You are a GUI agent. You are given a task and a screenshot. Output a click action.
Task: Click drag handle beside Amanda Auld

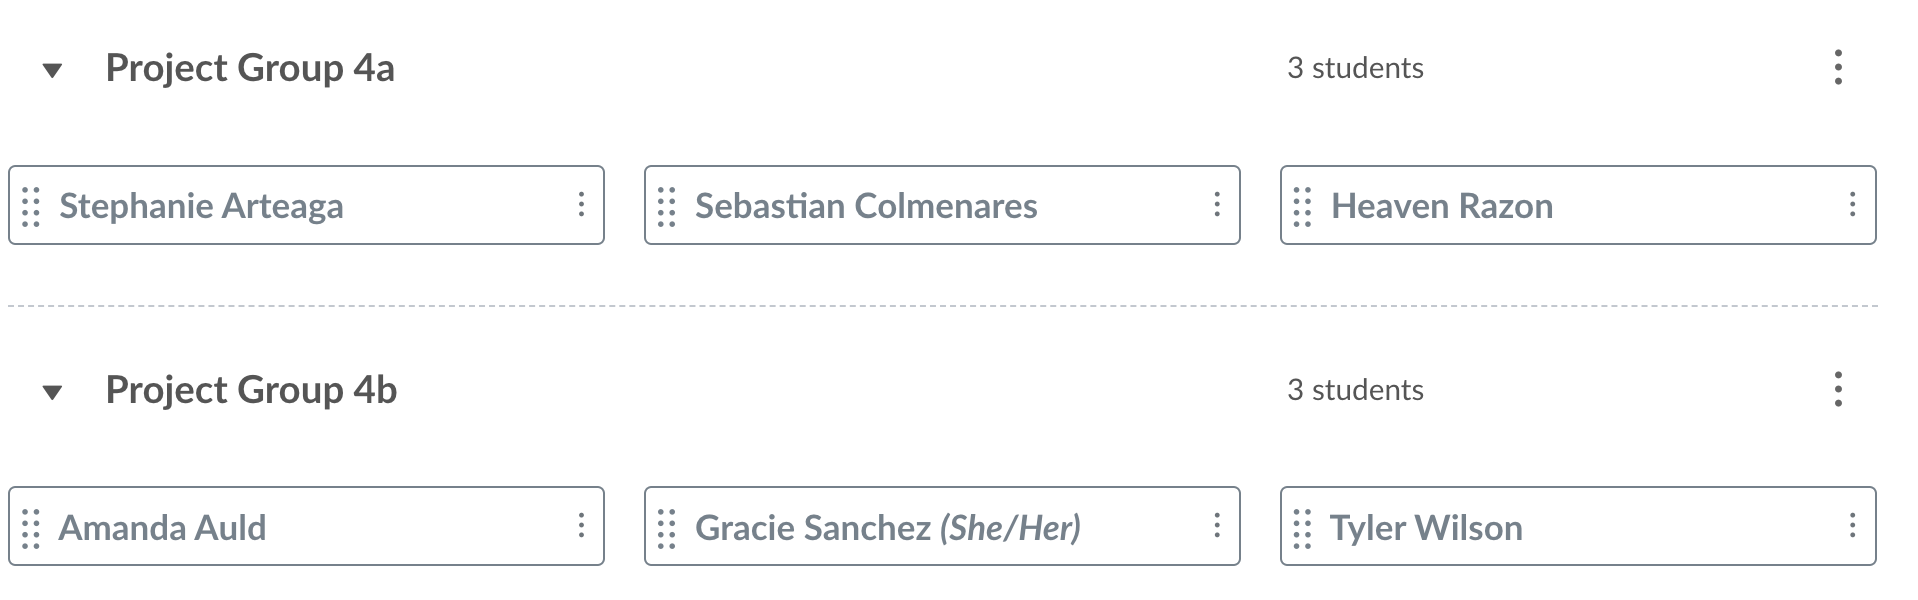(x=31, y=528)
